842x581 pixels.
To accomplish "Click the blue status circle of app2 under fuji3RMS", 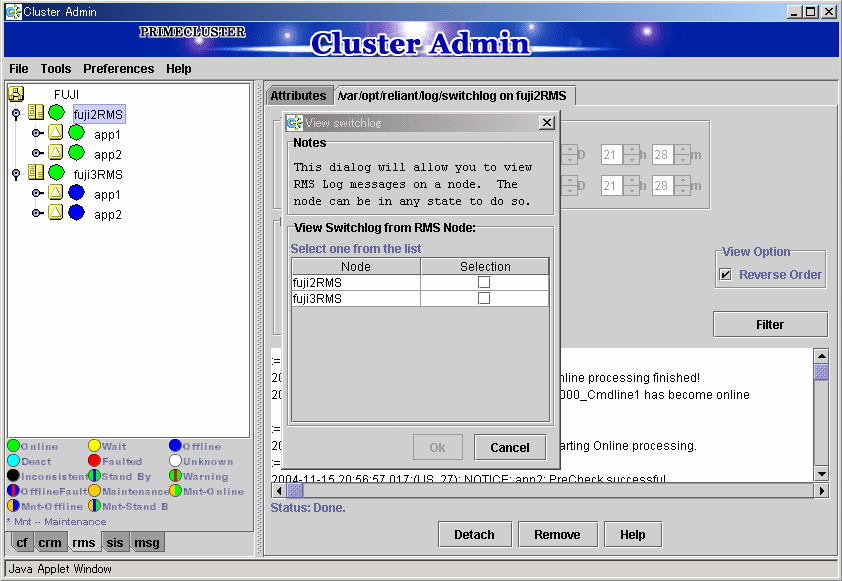I will 77,213.
